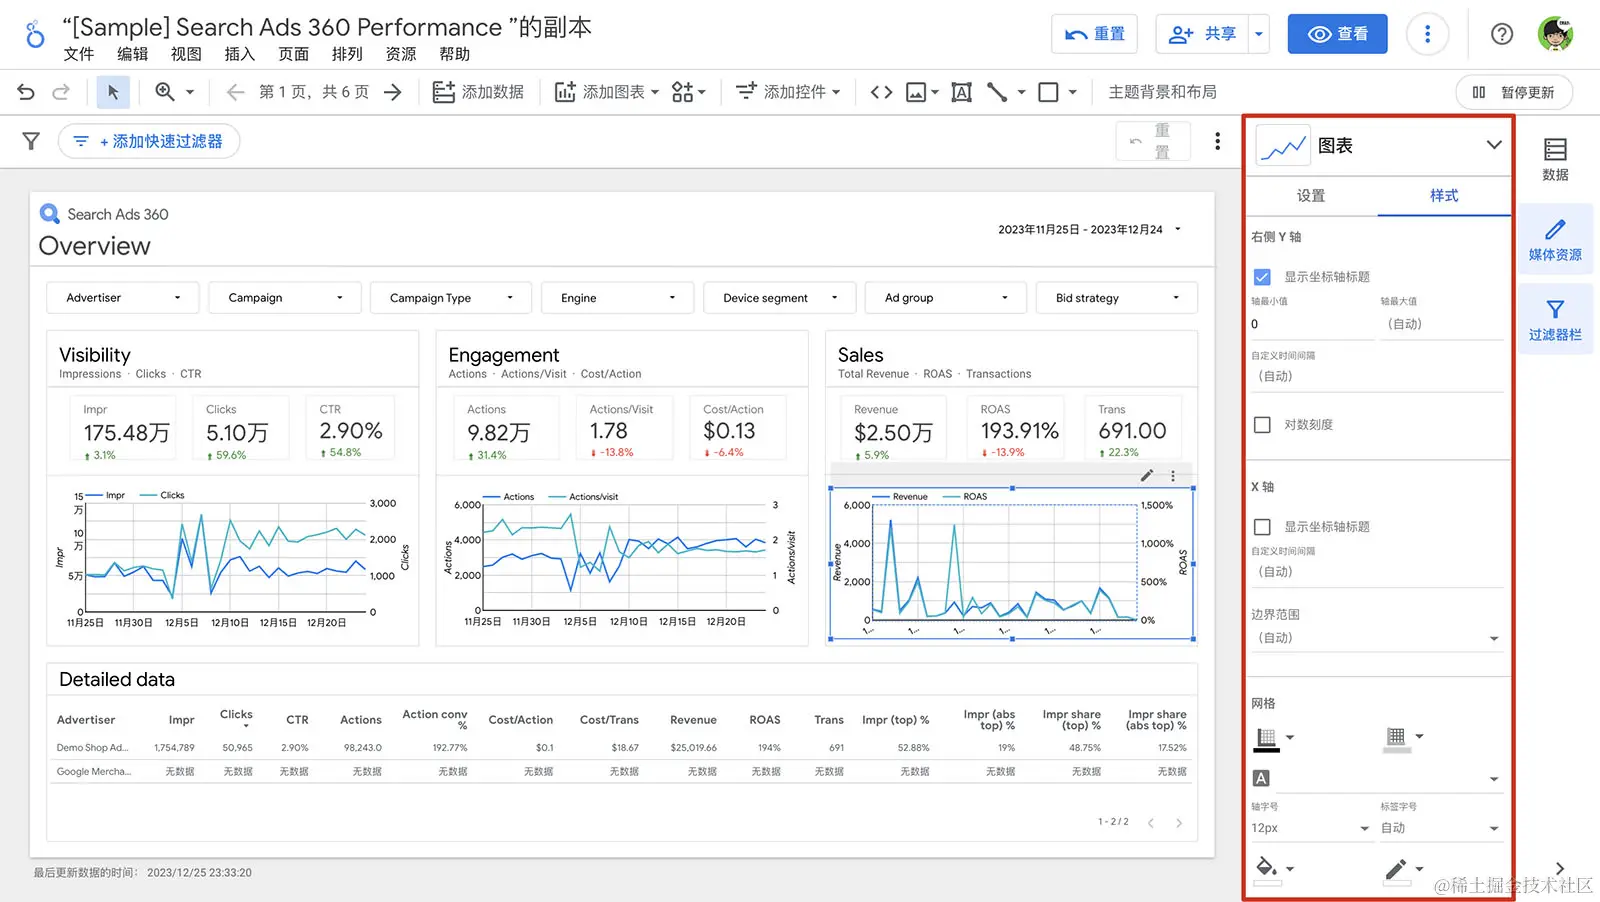Open the Campaign filter dropdown
1600x902 pixels.
point(285,298)
